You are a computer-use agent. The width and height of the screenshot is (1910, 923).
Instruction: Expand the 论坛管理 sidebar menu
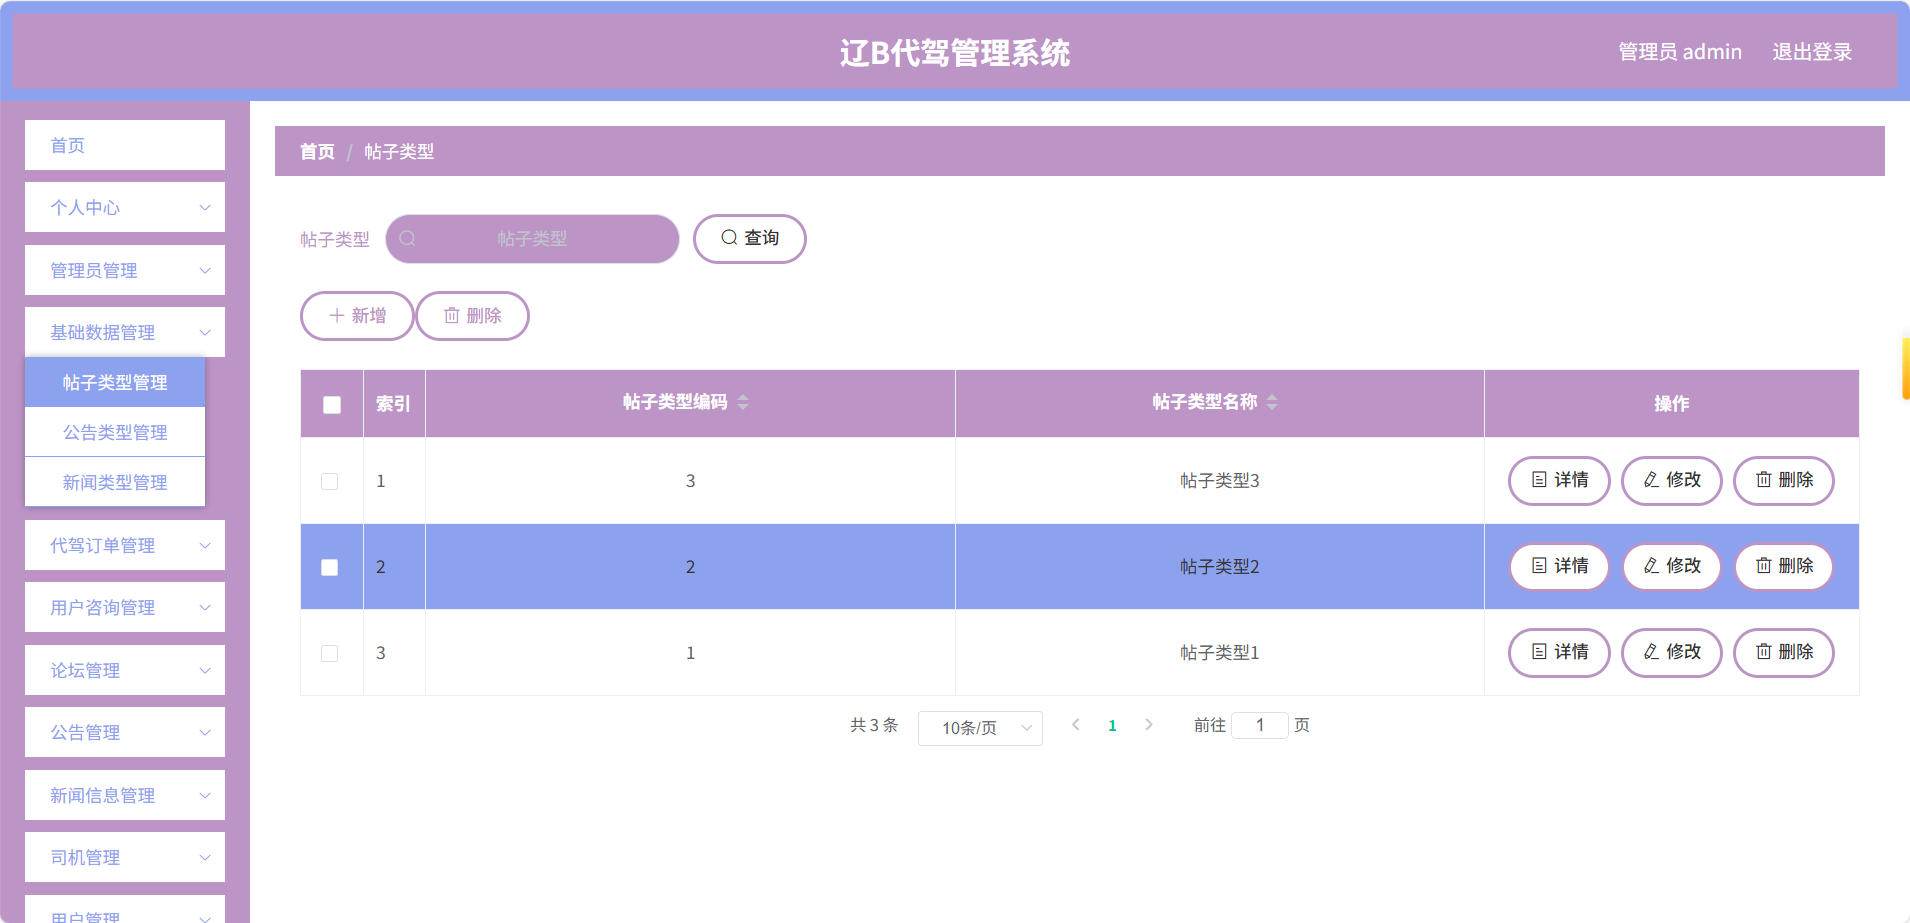(x=125, y=670)
